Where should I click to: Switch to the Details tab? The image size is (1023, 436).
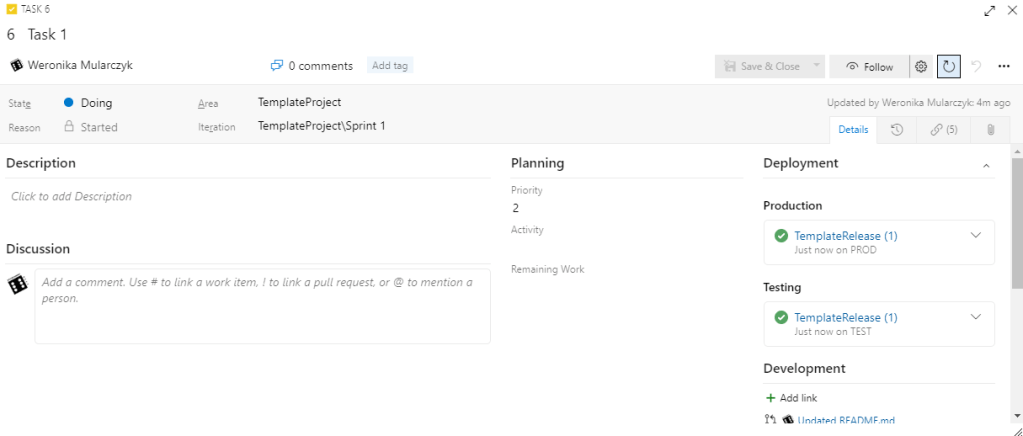tap(853, 130)
